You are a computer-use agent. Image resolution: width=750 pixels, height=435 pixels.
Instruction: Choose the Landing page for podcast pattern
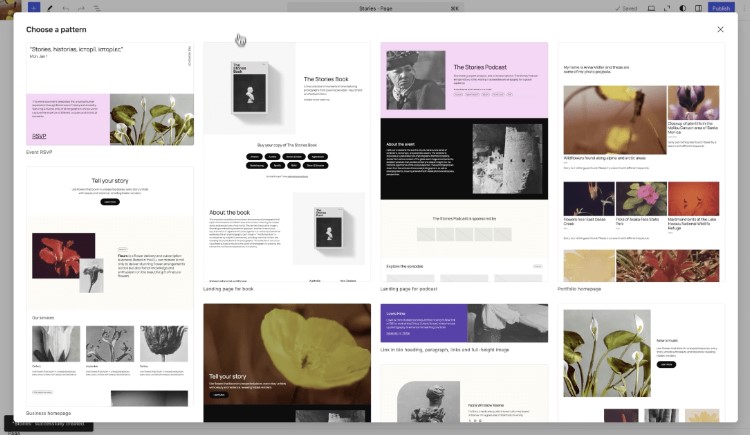464,162
